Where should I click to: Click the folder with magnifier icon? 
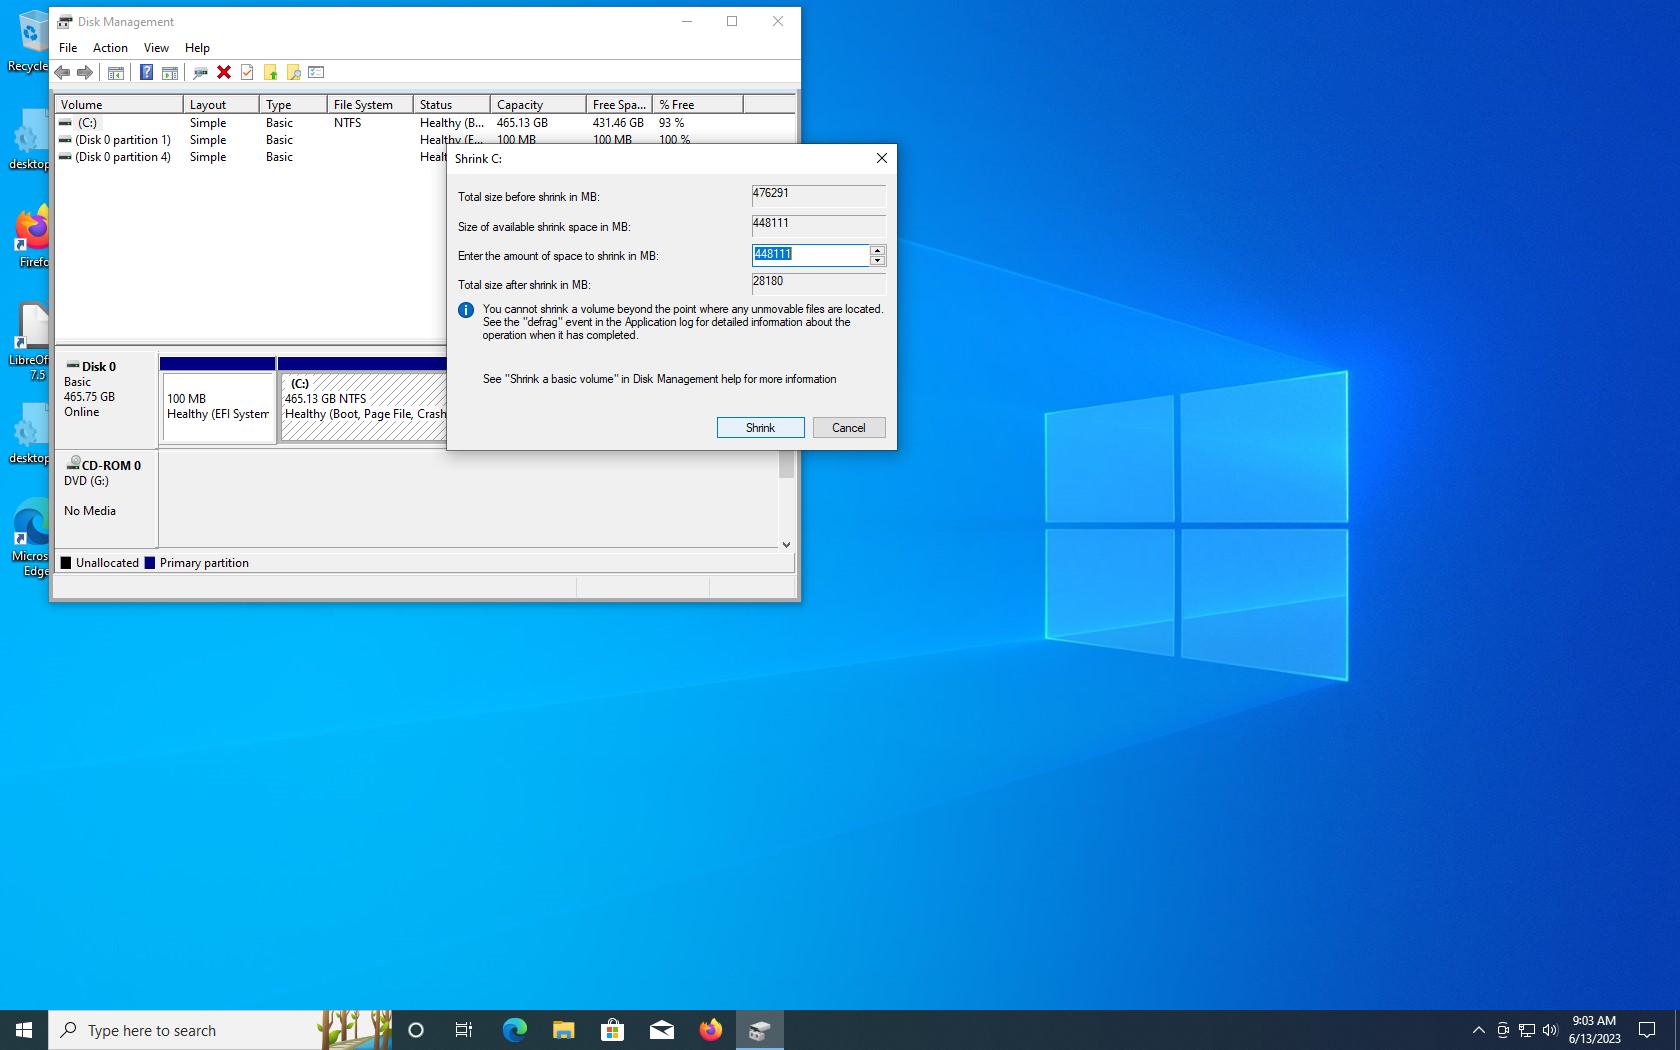click(293, 72)
